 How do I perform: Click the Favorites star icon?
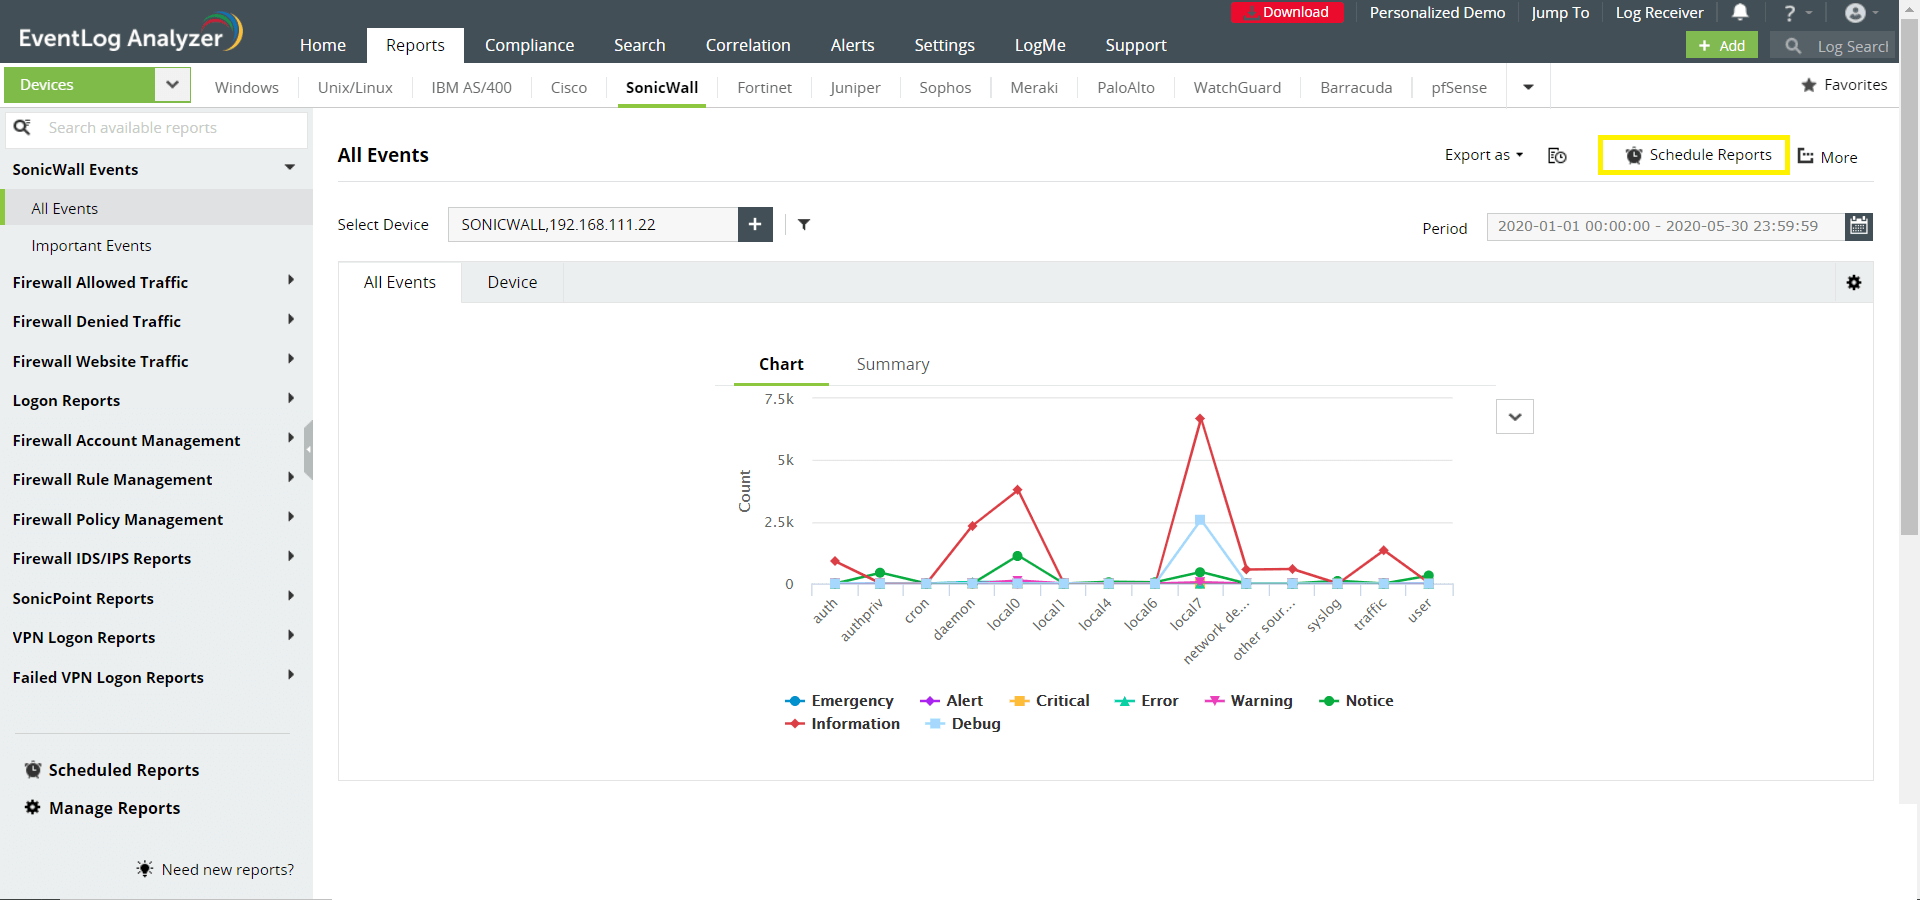(x=1809, y=85)
